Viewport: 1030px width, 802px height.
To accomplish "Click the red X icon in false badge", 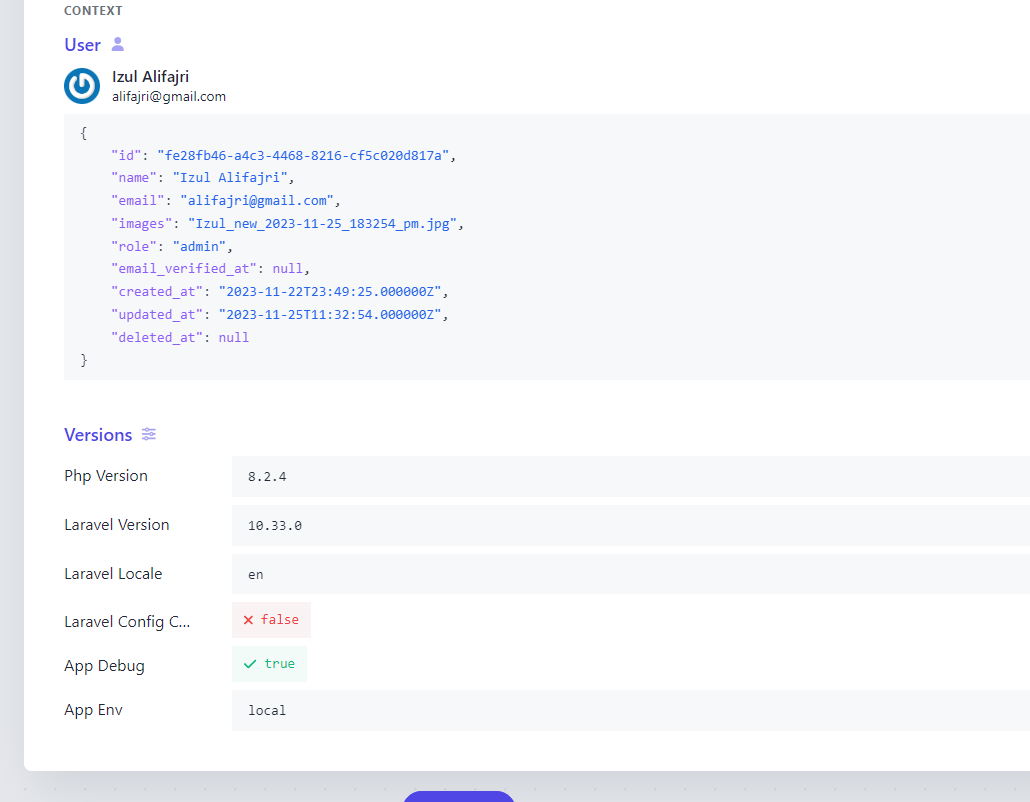I will point(248,620).
